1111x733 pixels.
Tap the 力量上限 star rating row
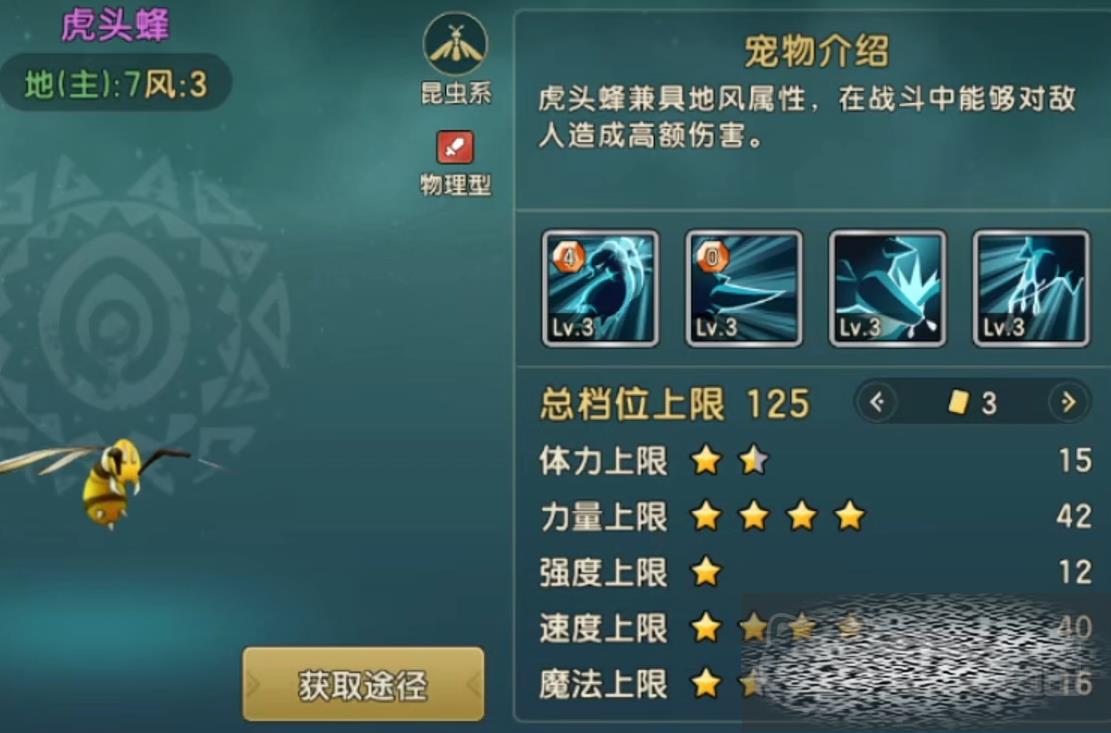click(x=814, y=516)
